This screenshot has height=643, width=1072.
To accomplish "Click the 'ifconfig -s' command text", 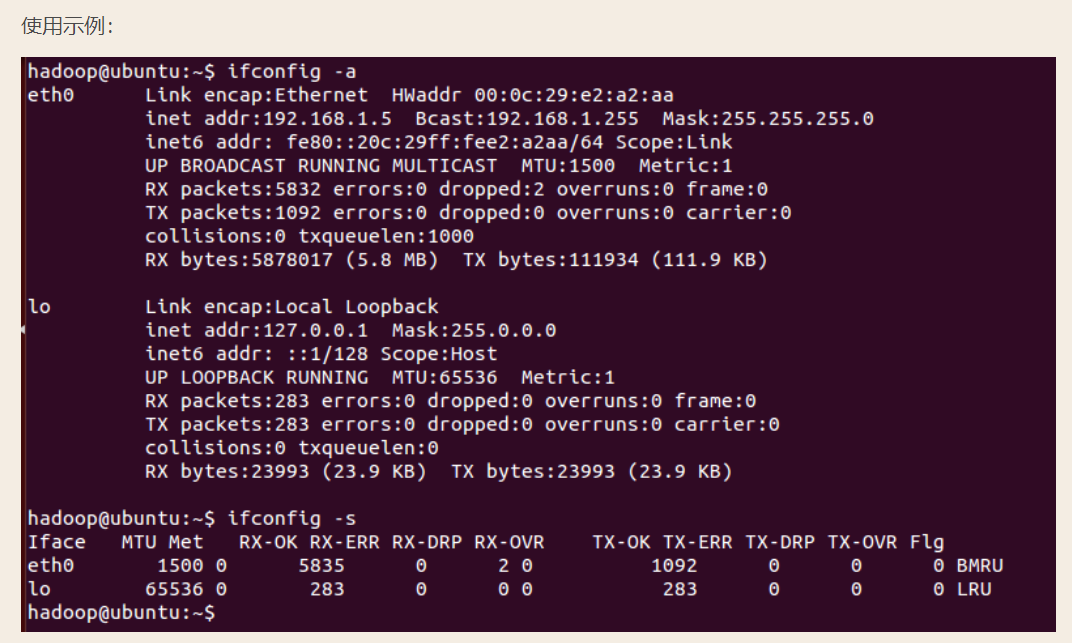I will pyautogui.click(x=292, y=518).
